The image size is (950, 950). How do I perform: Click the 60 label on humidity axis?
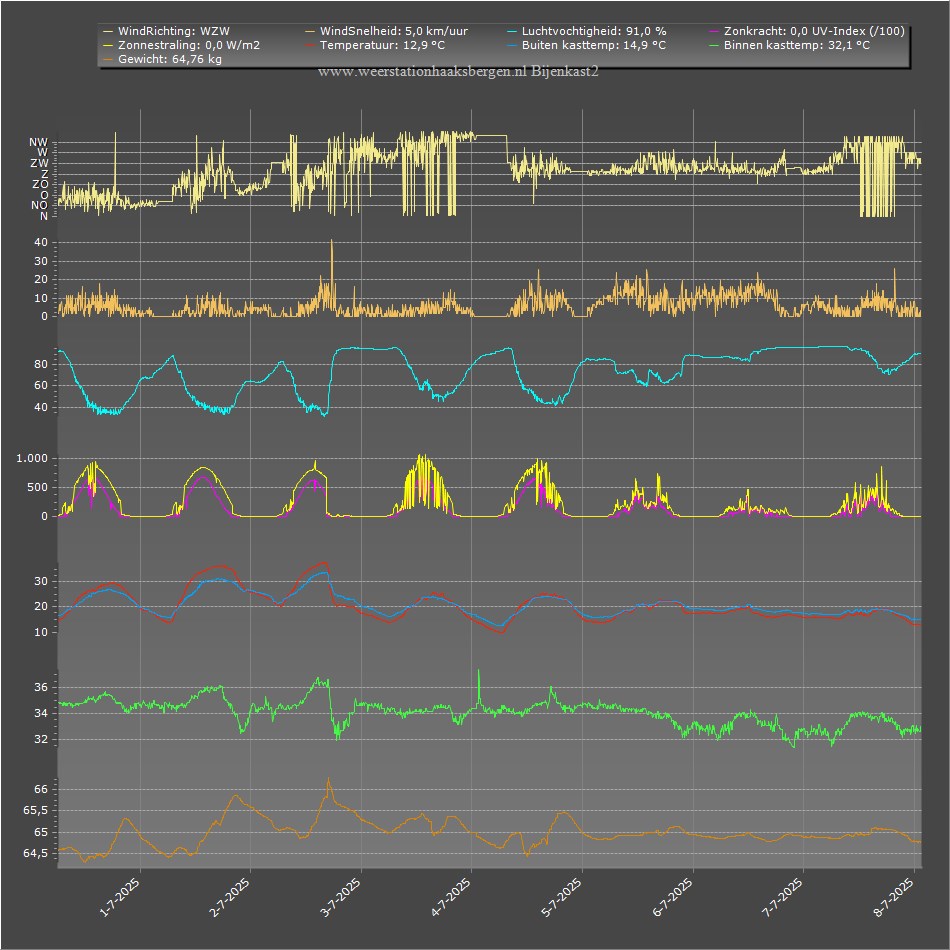coord(41,385)
